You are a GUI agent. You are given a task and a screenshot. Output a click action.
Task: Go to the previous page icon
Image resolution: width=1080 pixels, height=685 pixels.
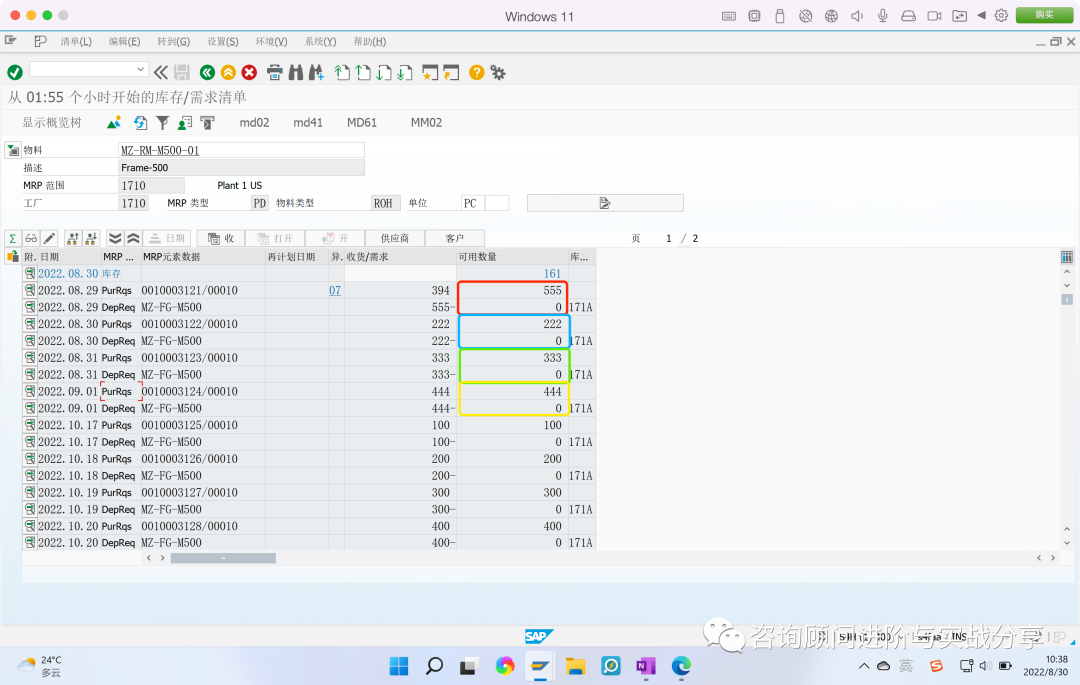tap(363, 72)
